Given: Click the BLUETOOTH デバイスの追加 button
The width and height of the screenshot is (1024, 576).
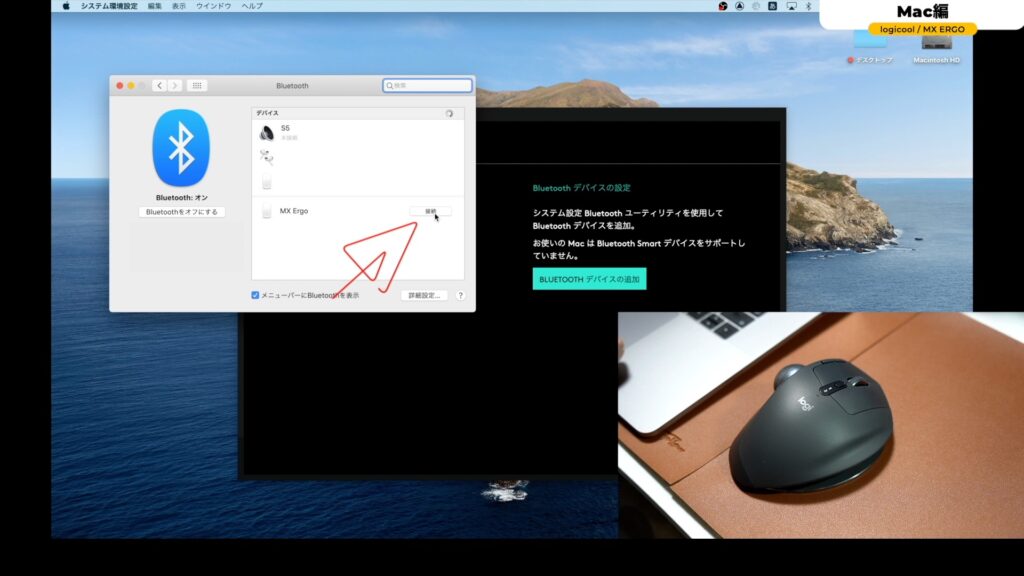Looking at the screenshot, I should coord(589,279).
